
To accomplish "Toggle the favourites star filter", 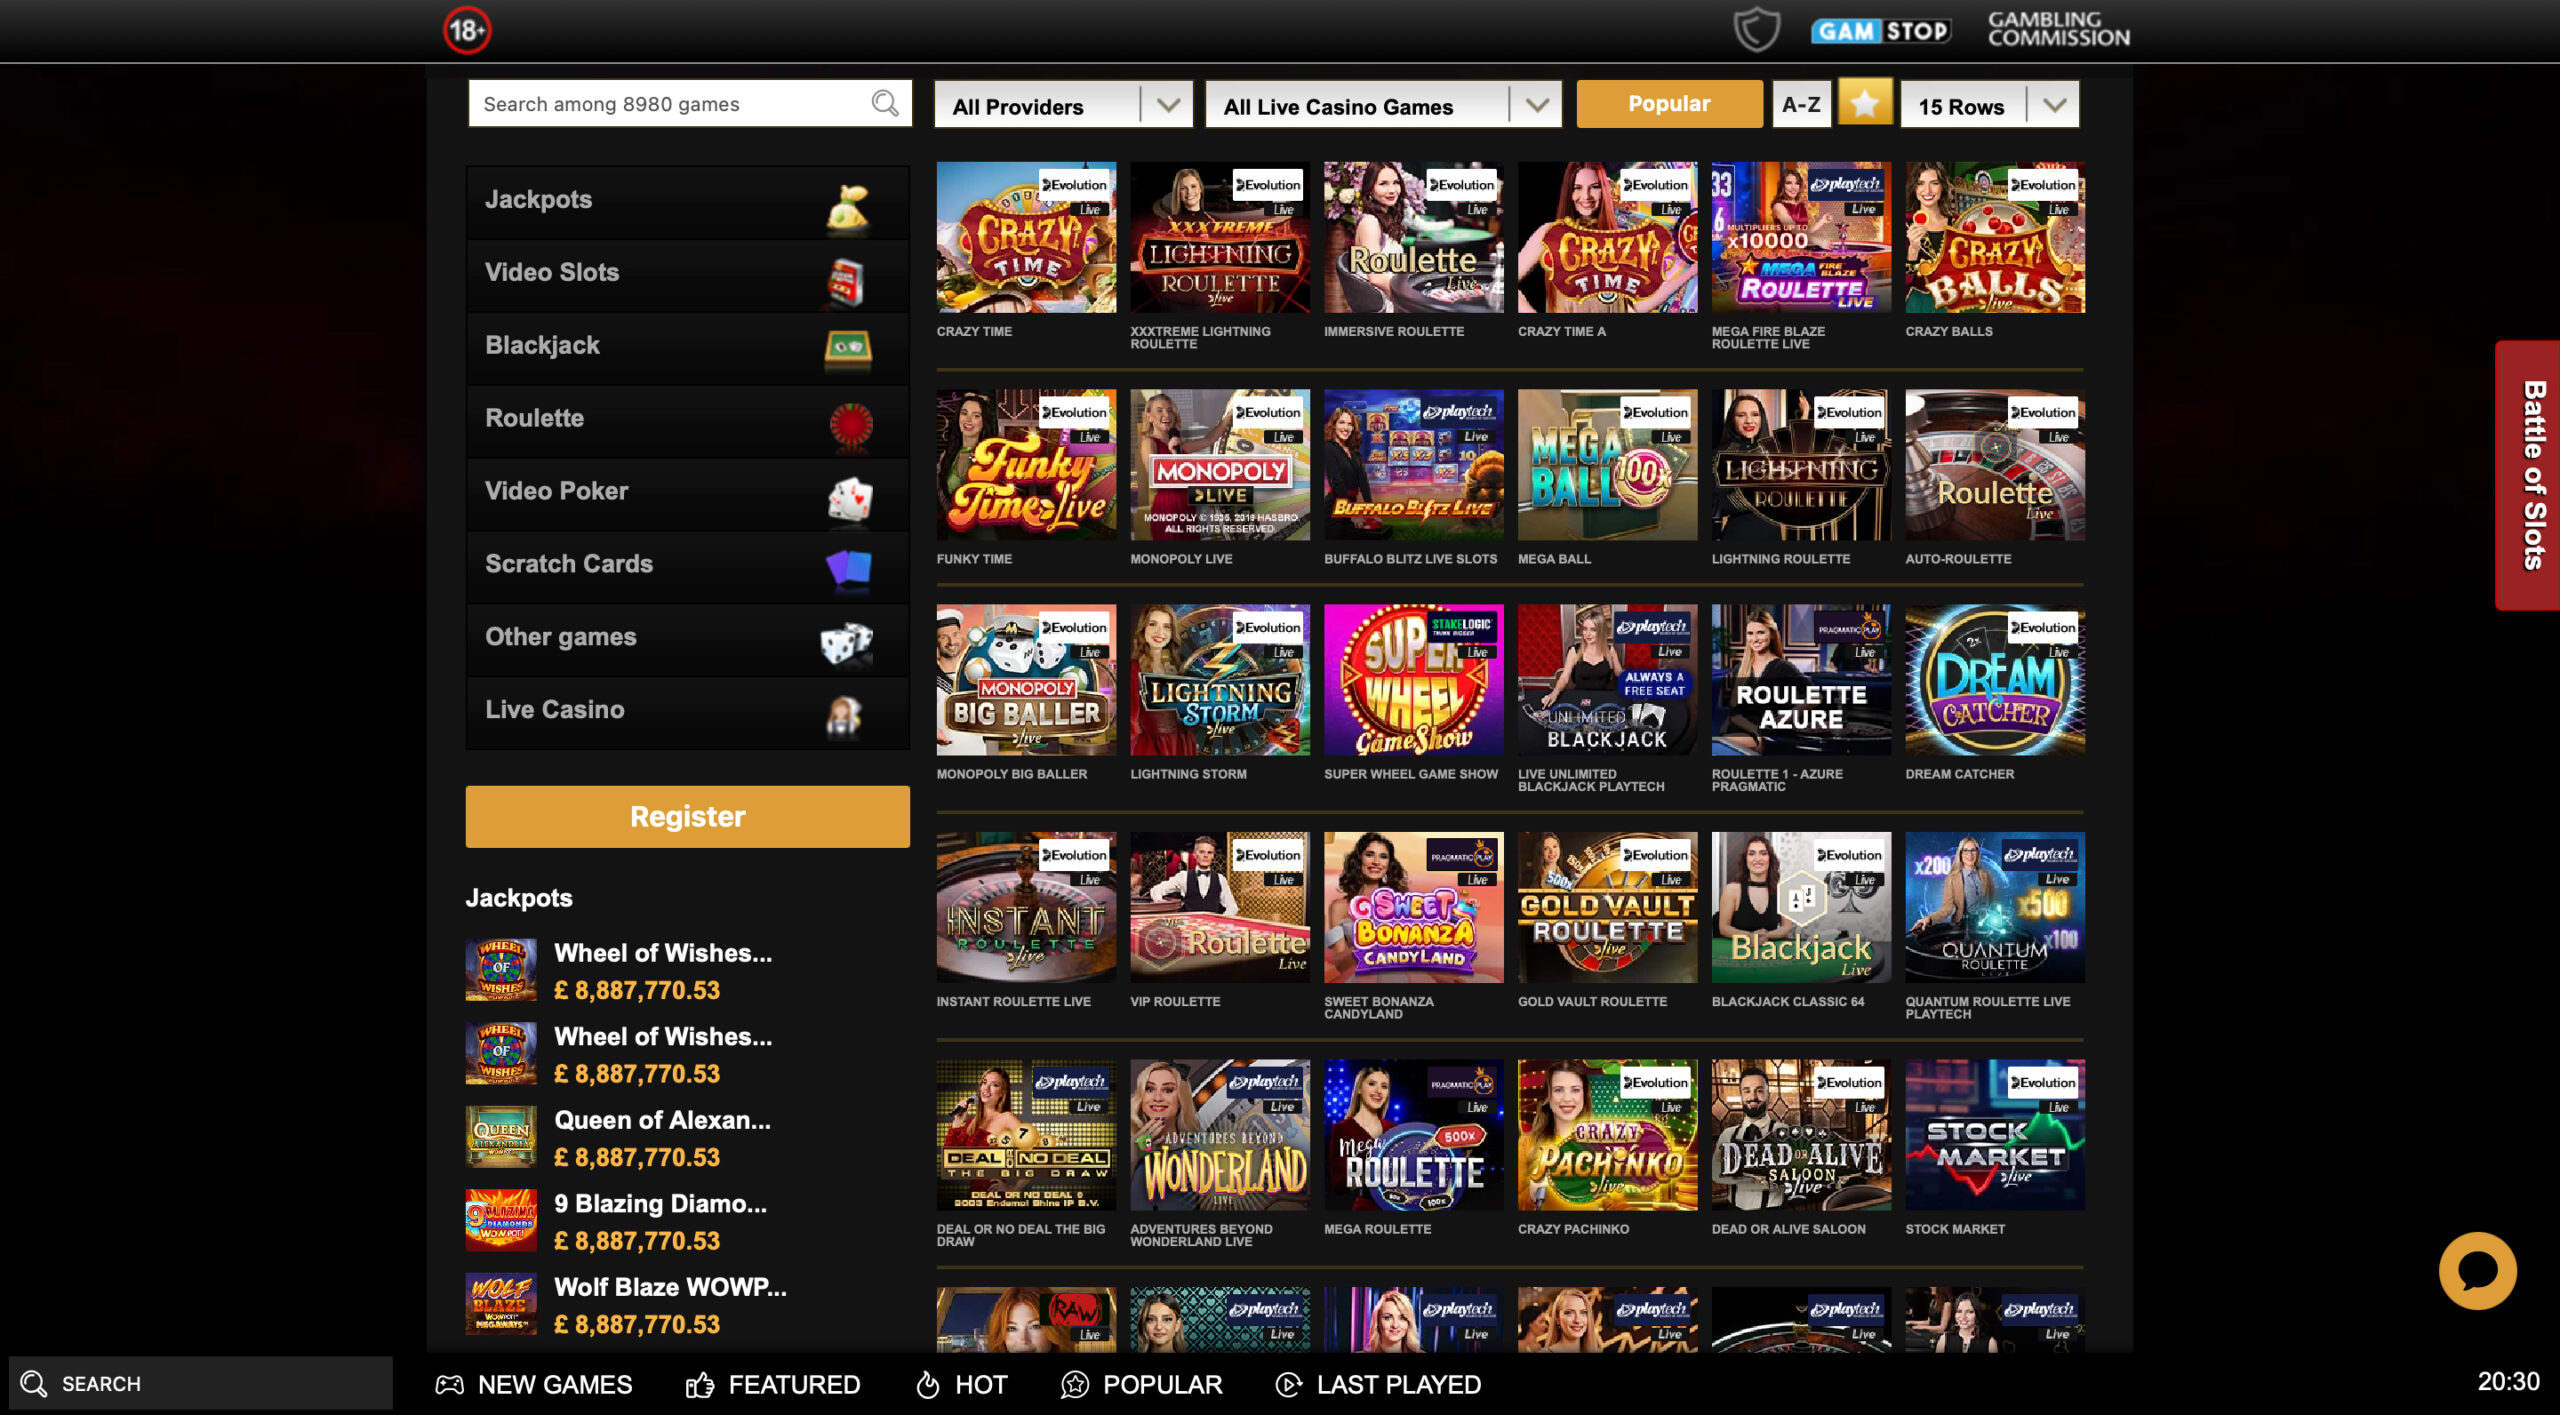I will pyautogui.click(x=1865, y=104).
